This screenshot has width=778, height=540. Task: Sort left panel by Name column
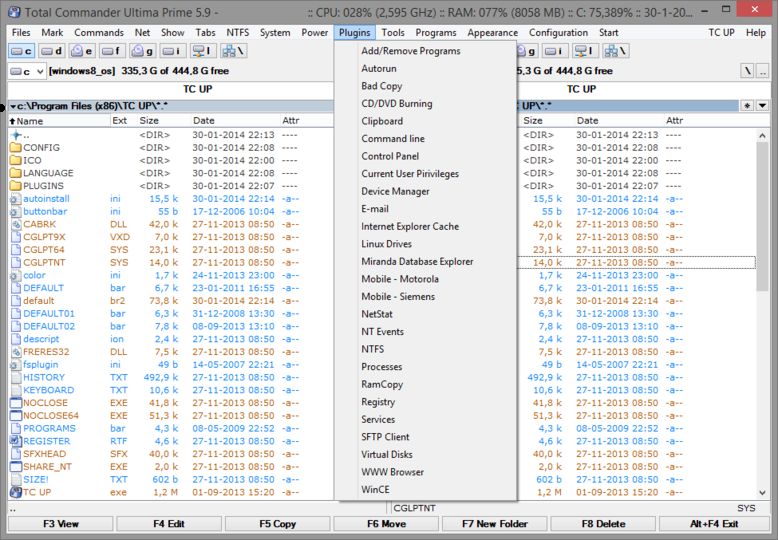[x=60, y=121]
